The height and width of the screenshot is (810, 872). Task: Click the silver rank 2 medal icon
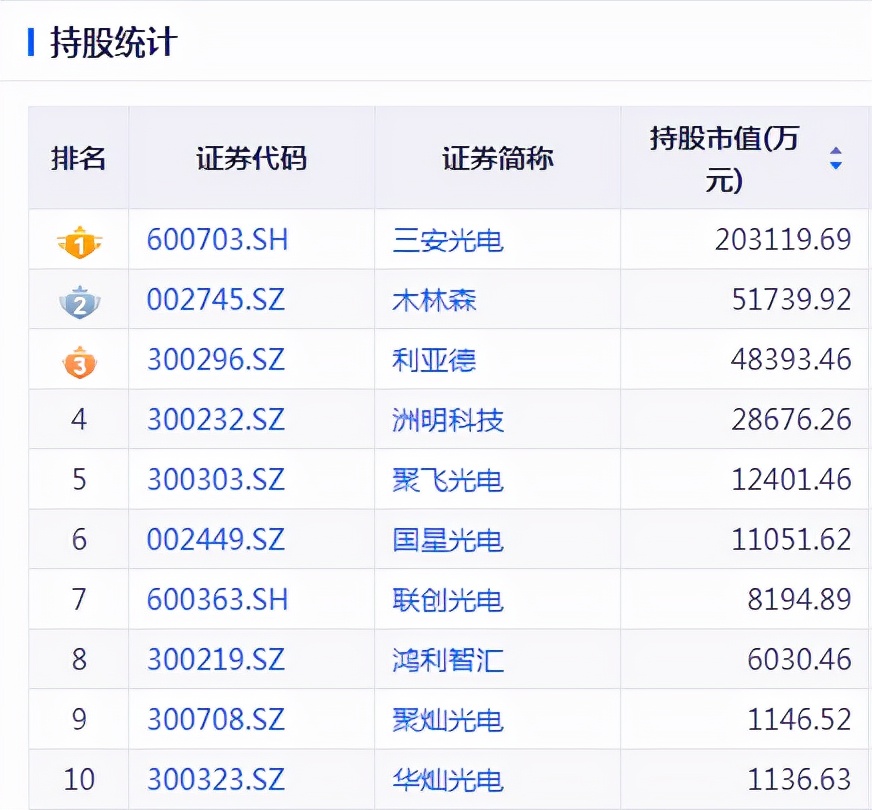click(x=79, y=301)
